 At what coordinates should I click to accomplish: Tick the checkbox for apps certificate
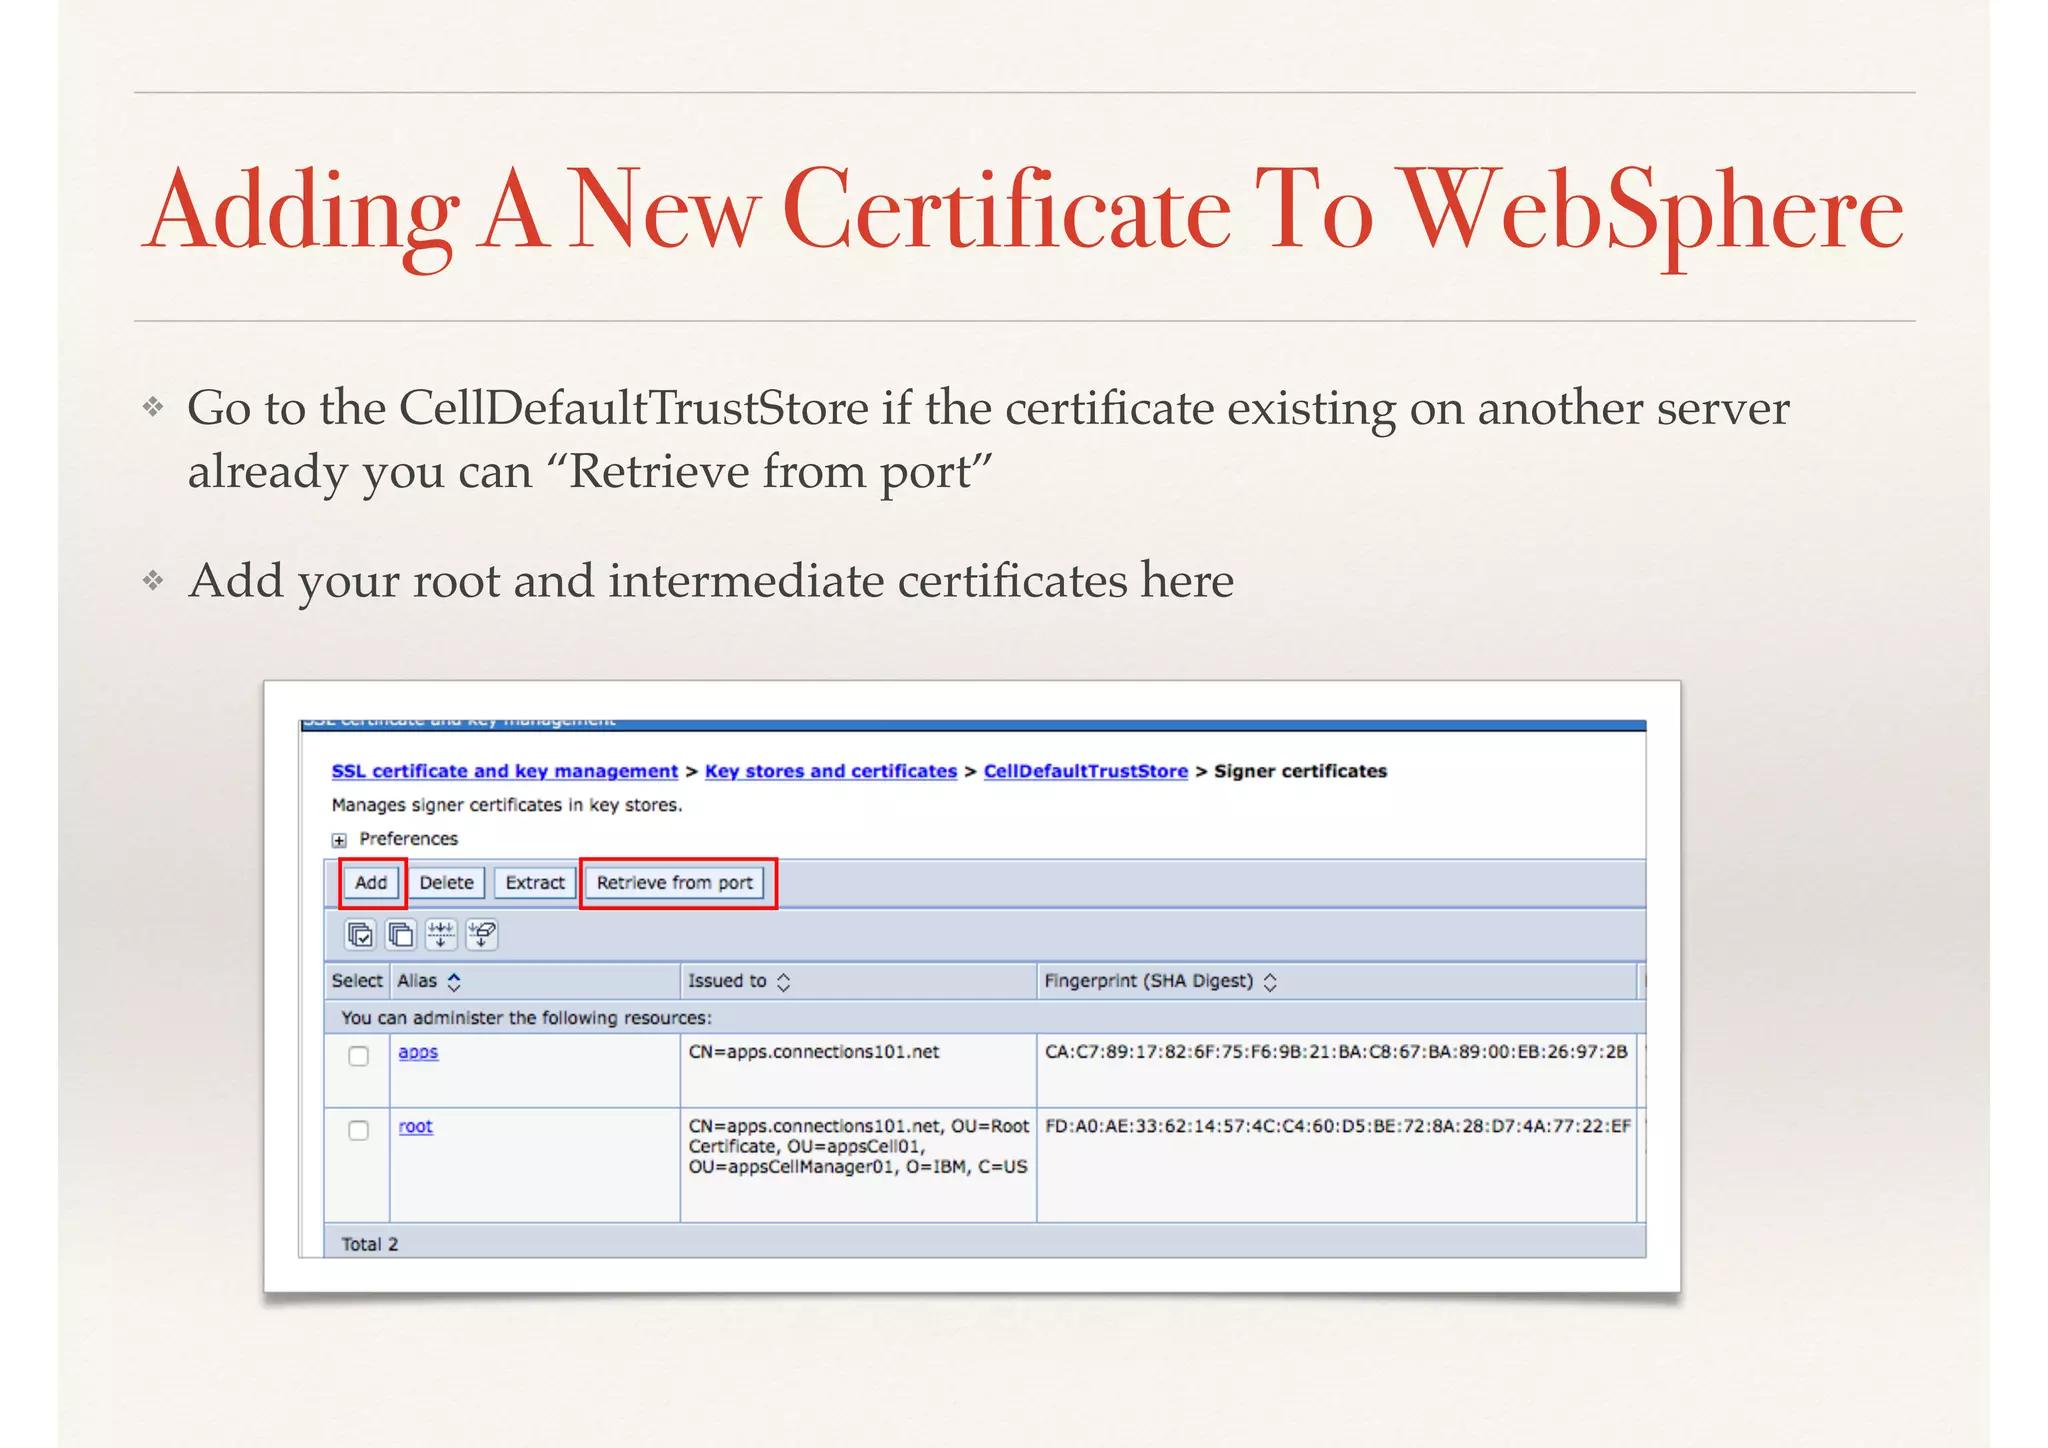point(358,1056)
